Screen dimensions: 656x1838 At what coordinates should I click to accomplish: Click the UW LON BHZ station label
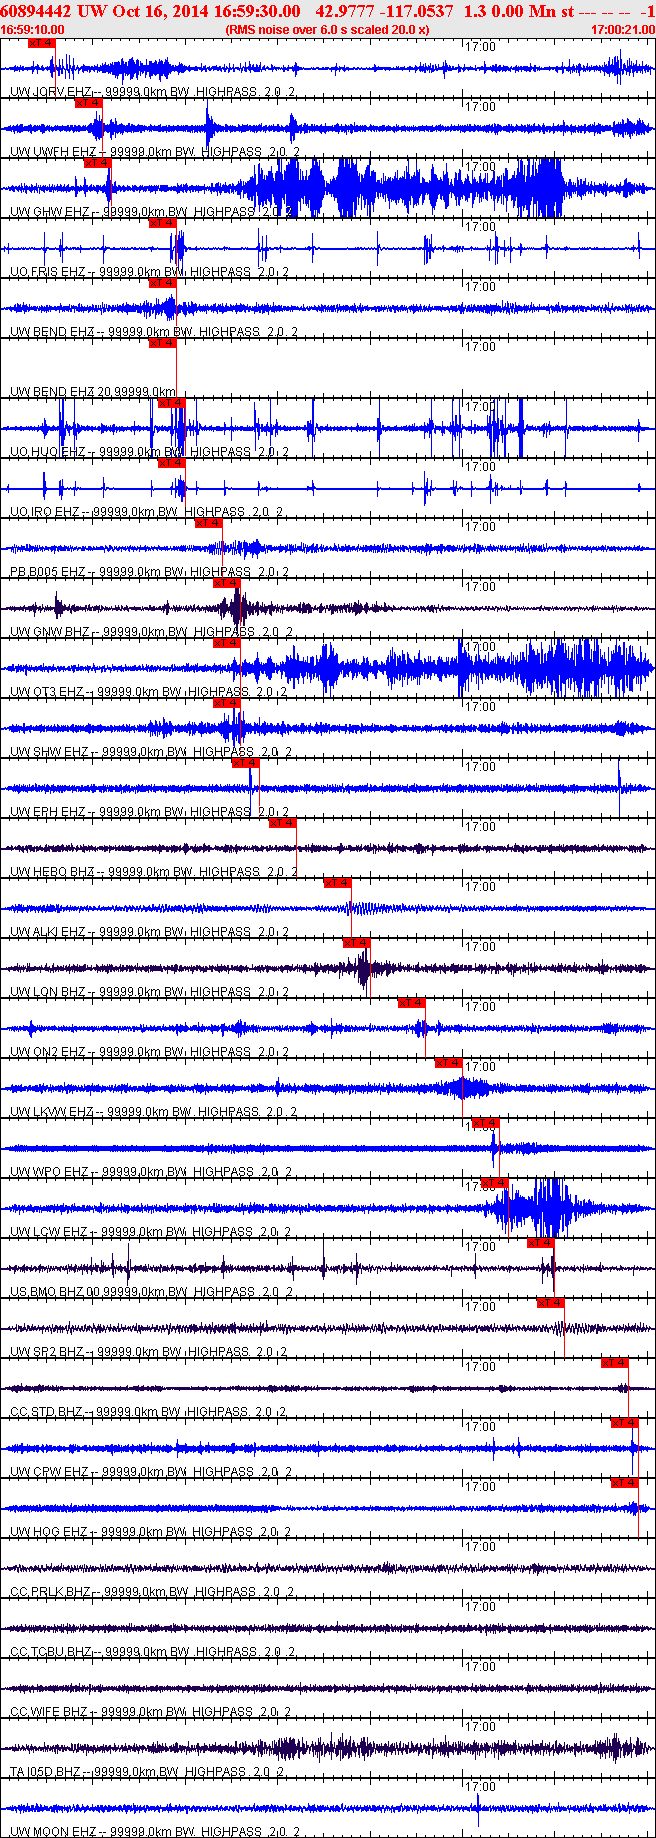pos(149,992)
